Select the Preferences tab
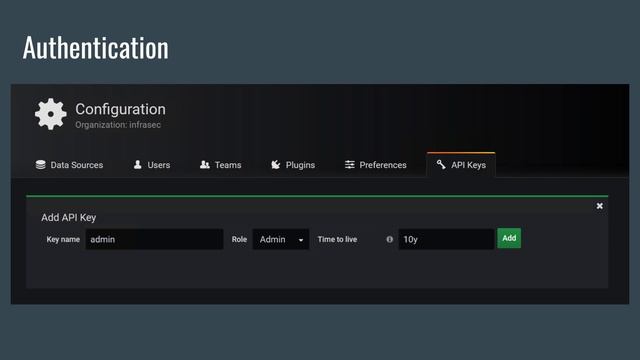Viewport: 640px width, 360px height. coord(376,165)
